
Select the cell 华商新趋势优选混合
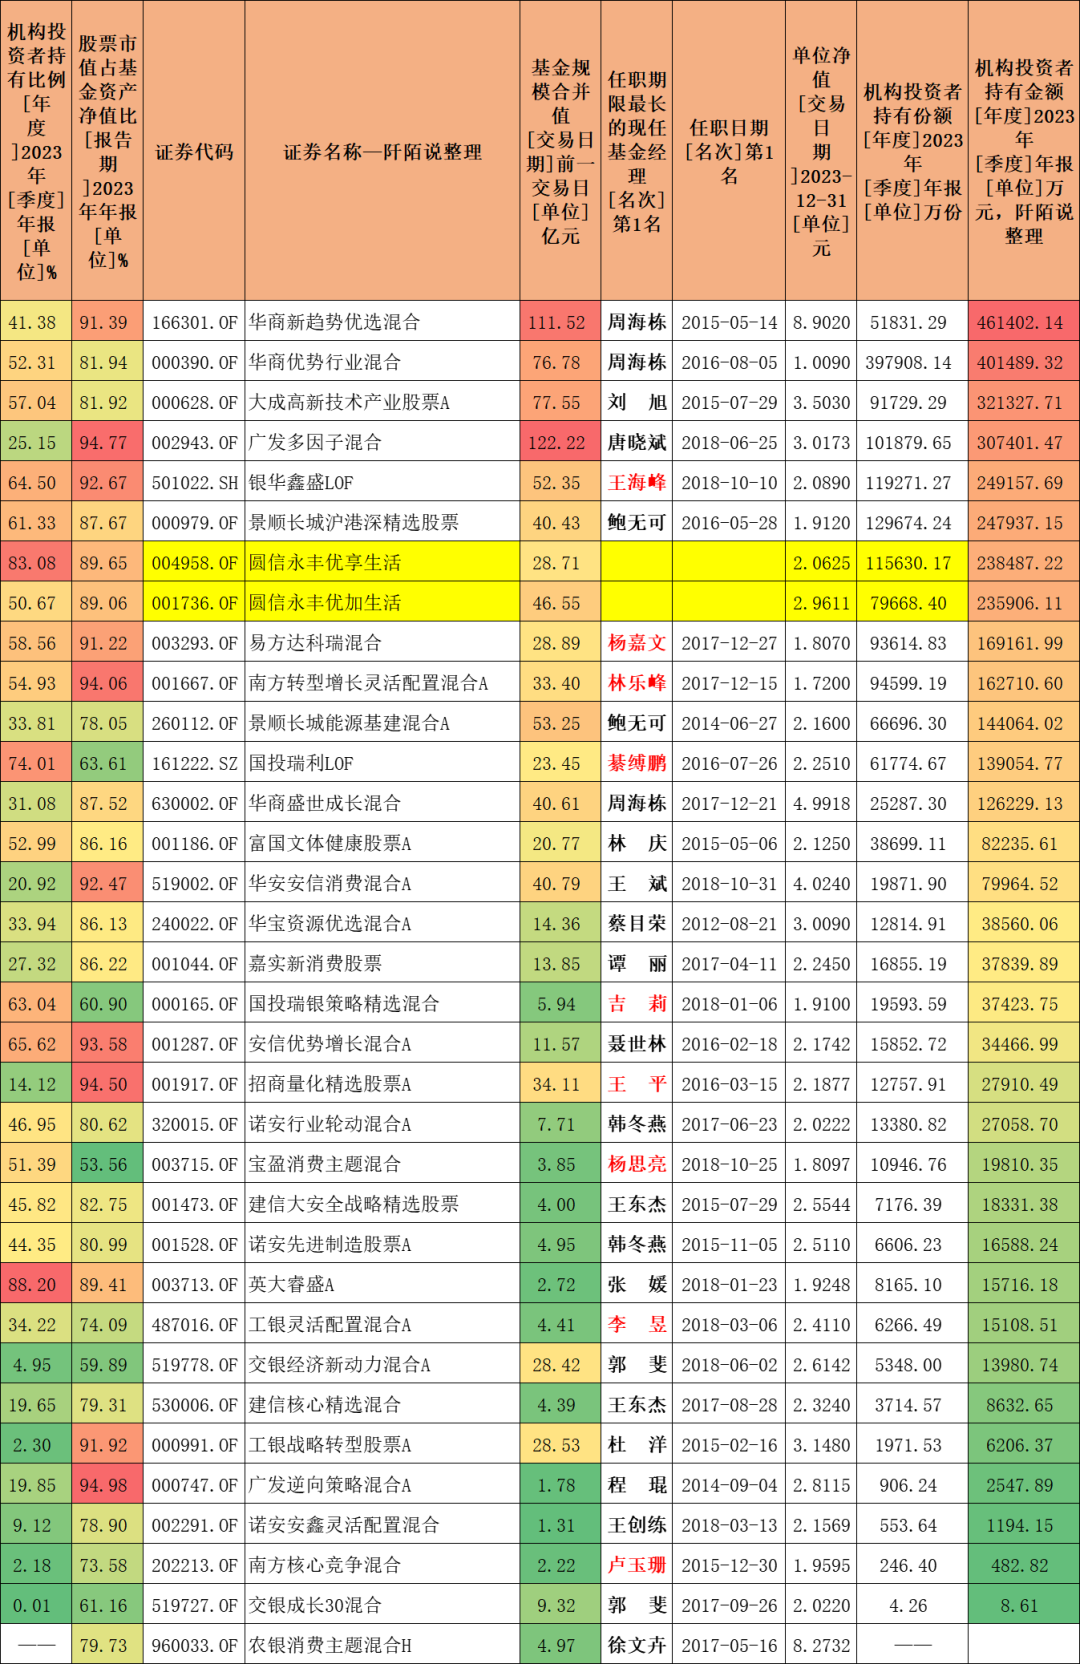pos(382,322)
